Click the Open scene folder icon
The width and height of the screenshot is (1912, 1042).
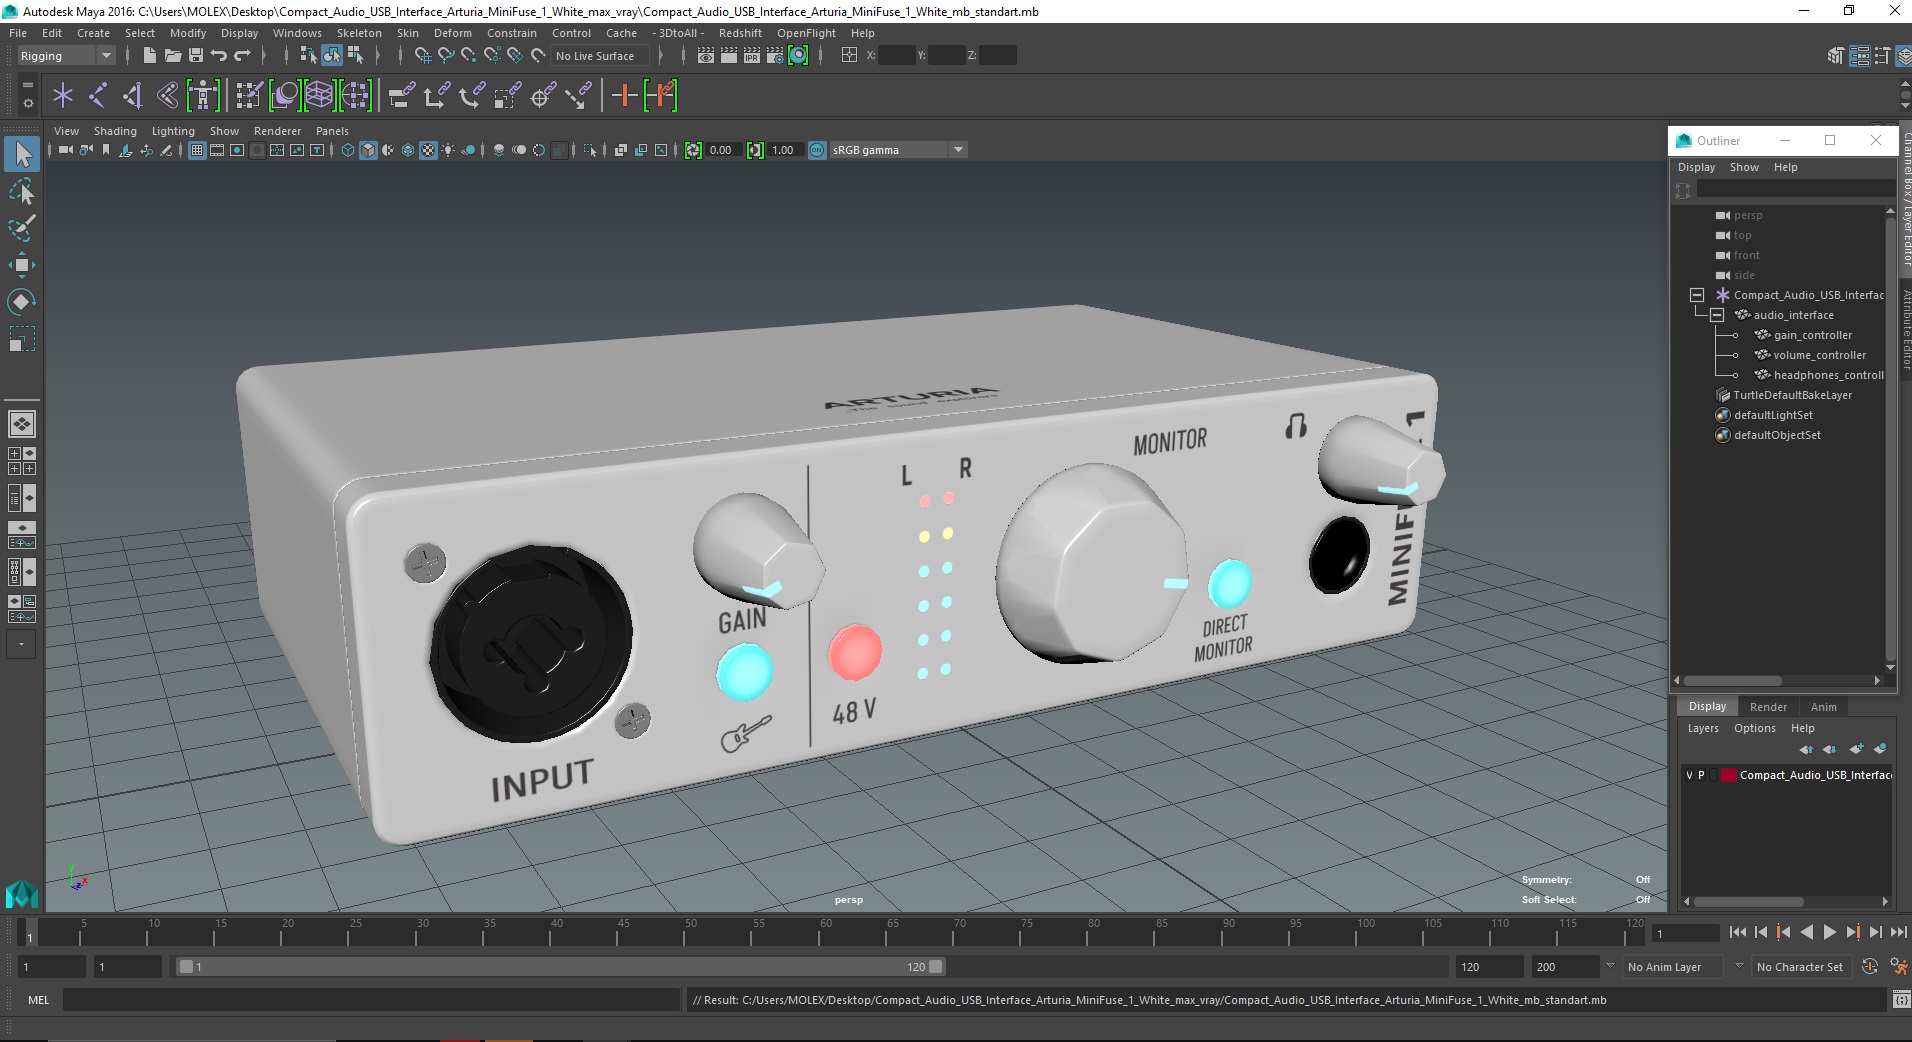tap(173, 56)
